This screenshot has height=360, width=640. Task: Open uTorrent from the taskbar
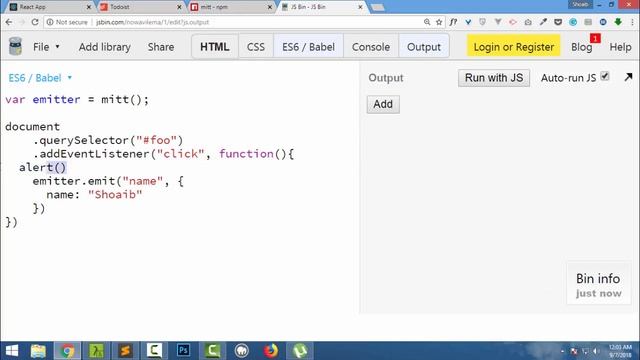300,351
